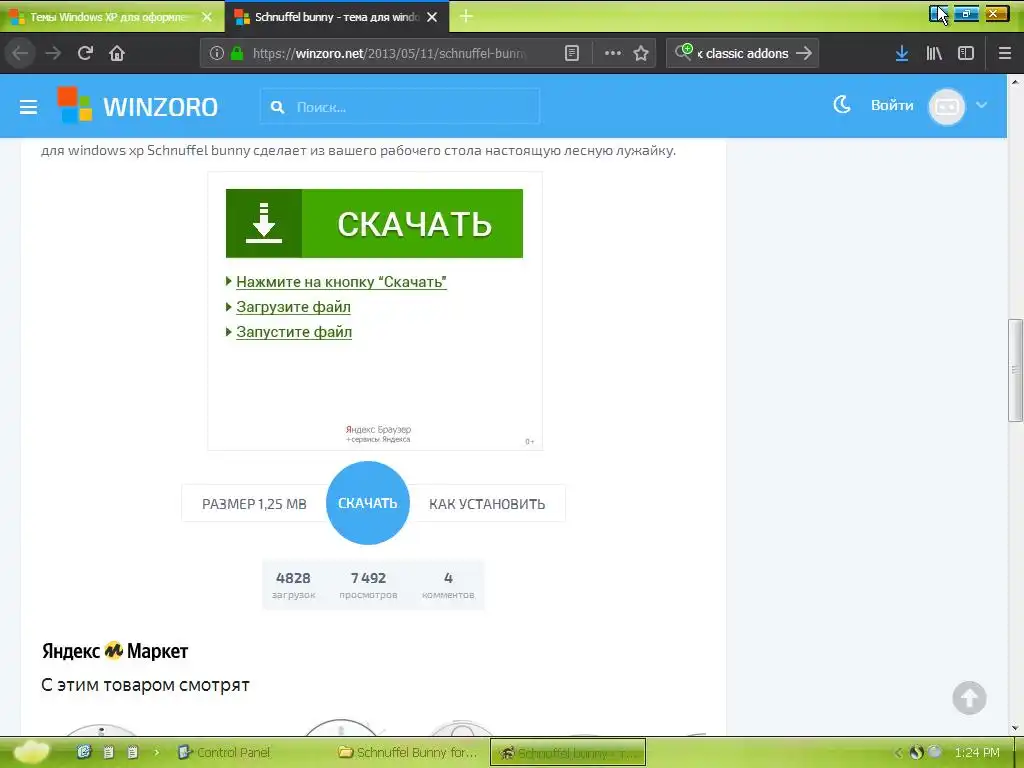The image size is (1024, 768).
Task: Close the 'Schnuffel bunny' tab
Action: coord(432,17)
